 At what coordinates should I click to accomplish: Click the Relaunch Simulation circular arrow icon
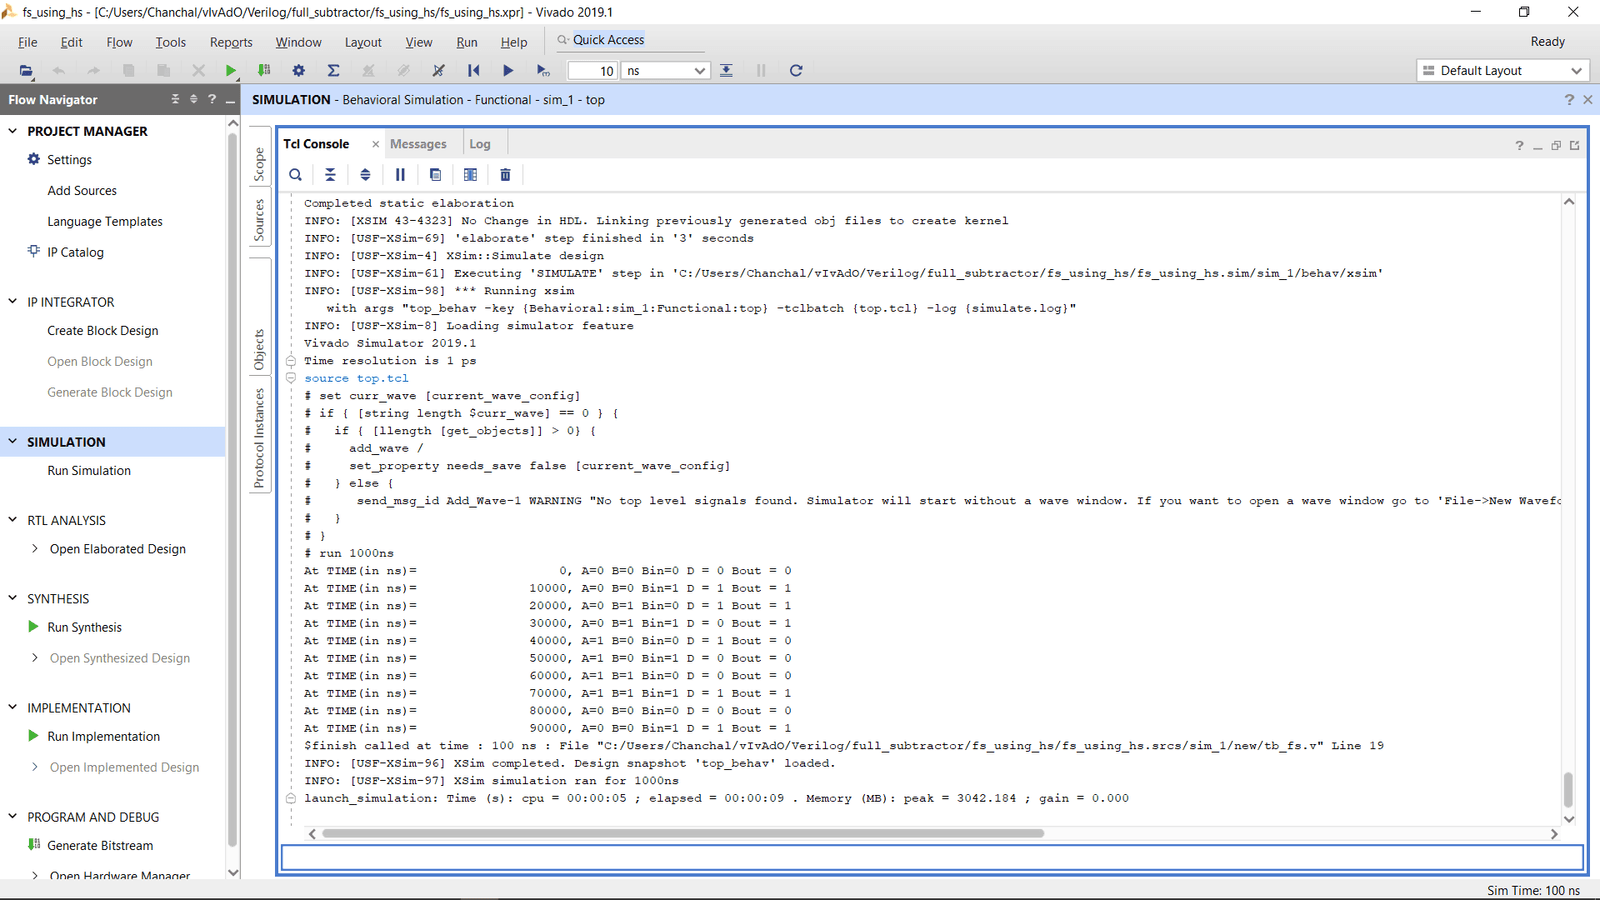click(796, 71)
